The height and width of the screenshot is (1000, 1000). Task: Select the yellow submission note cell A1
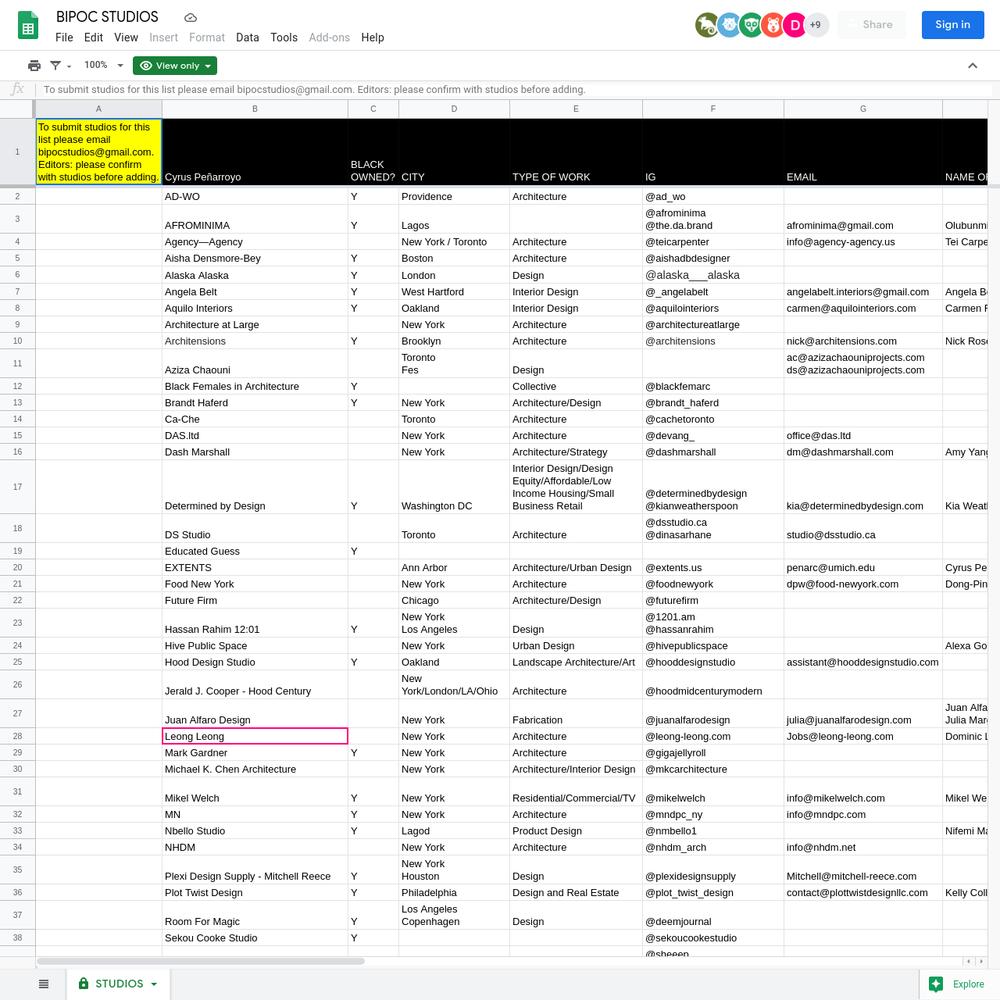click(x=98, y=152)
